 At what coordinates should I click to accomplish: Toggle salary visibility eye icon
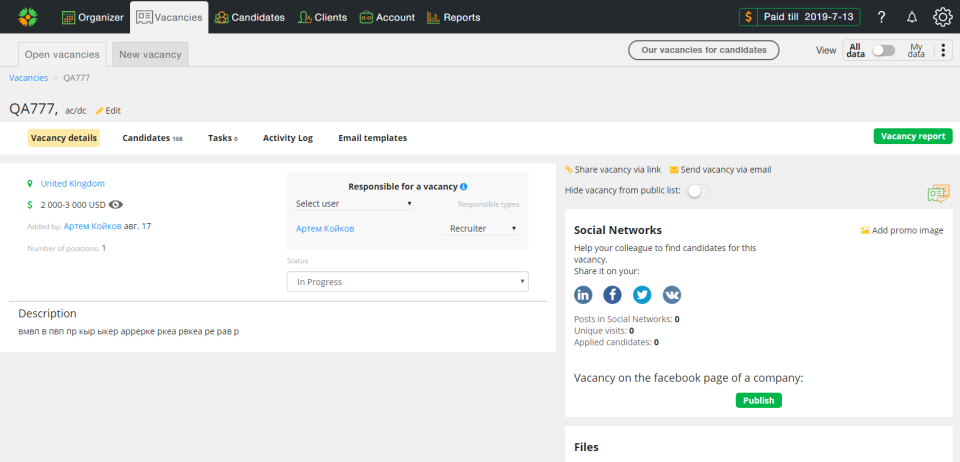116,204
